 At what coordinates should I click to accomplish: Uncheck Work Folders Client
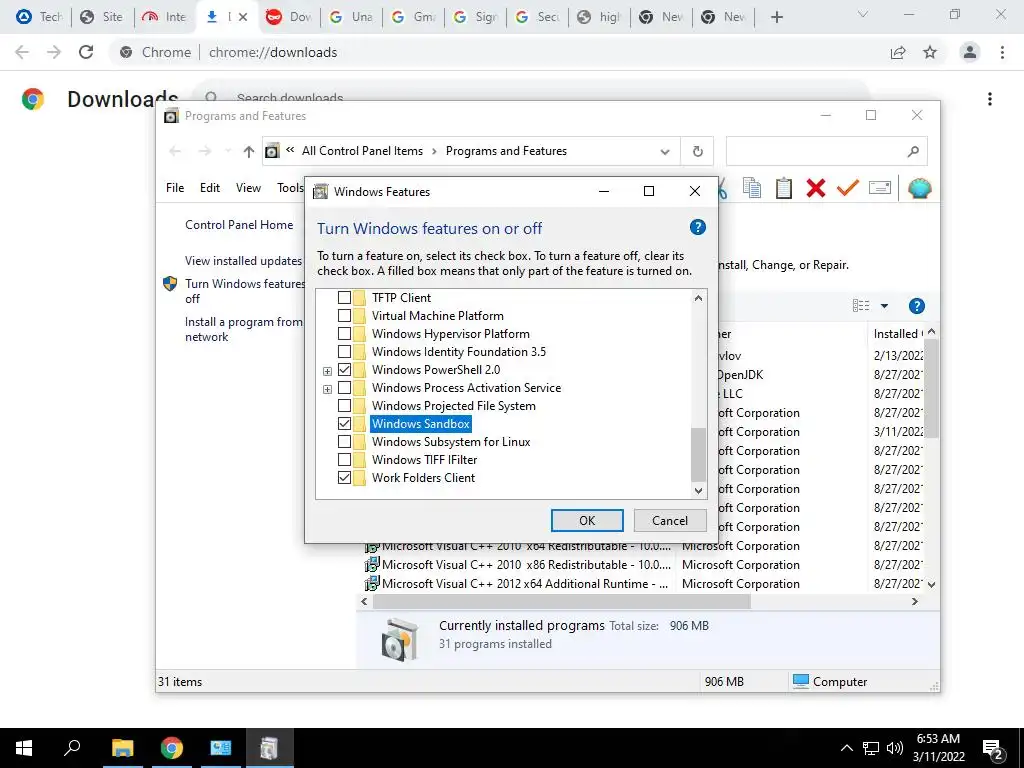click(344, 477)
